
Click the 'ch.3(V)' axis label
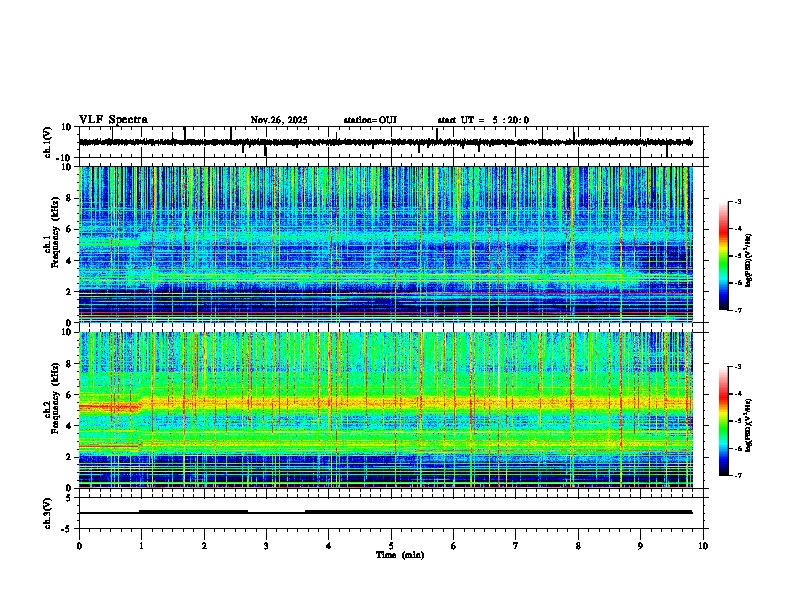click(48, 513)
